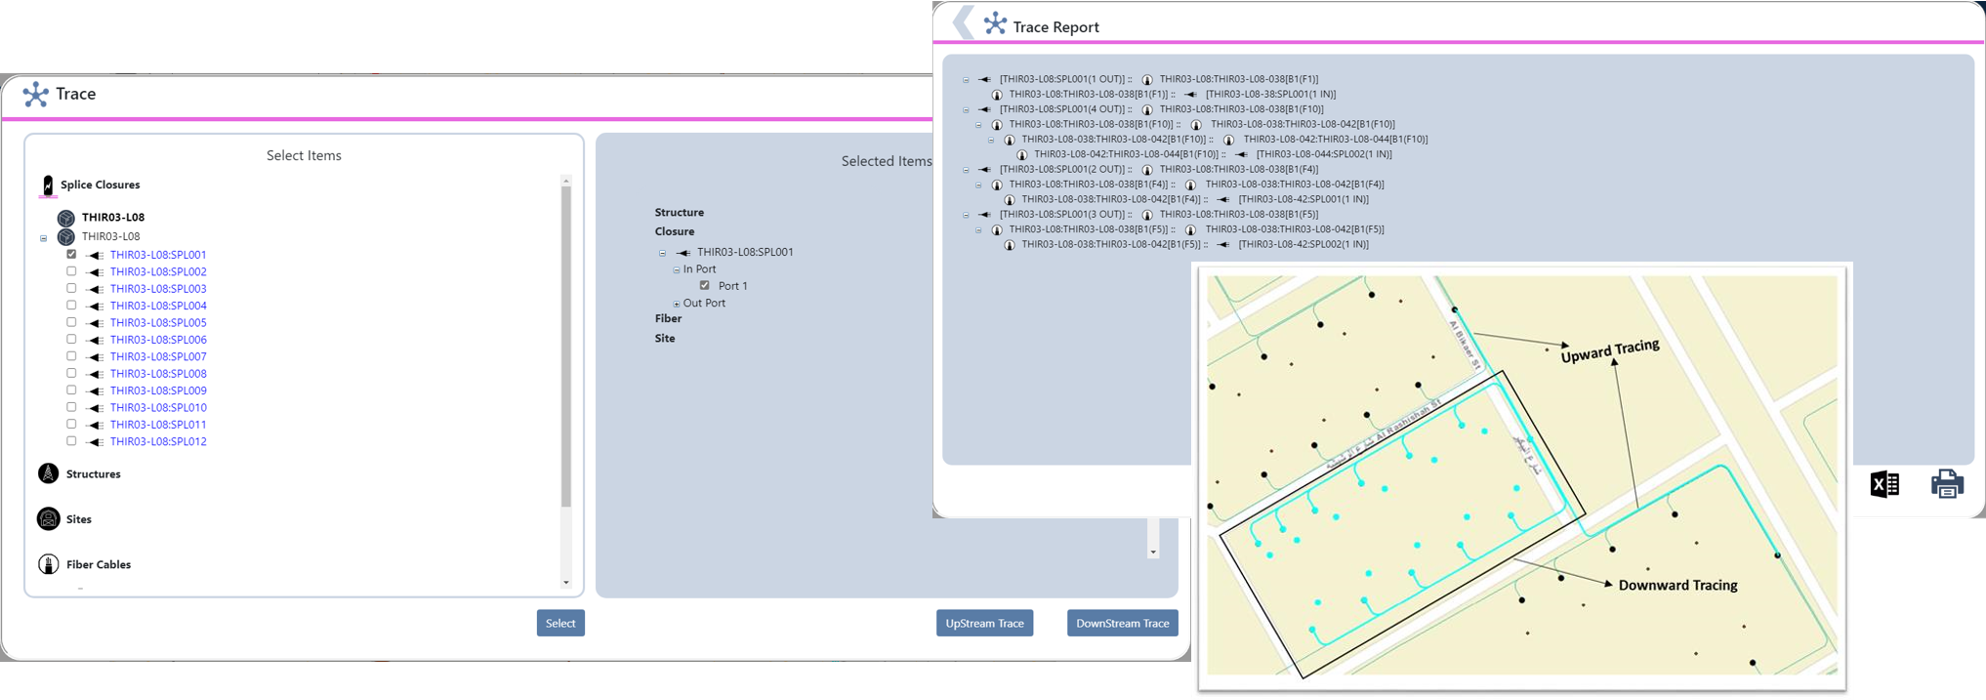Click the Fiber Cables category icon
1986x700 pixels.
tap(48, 564)
